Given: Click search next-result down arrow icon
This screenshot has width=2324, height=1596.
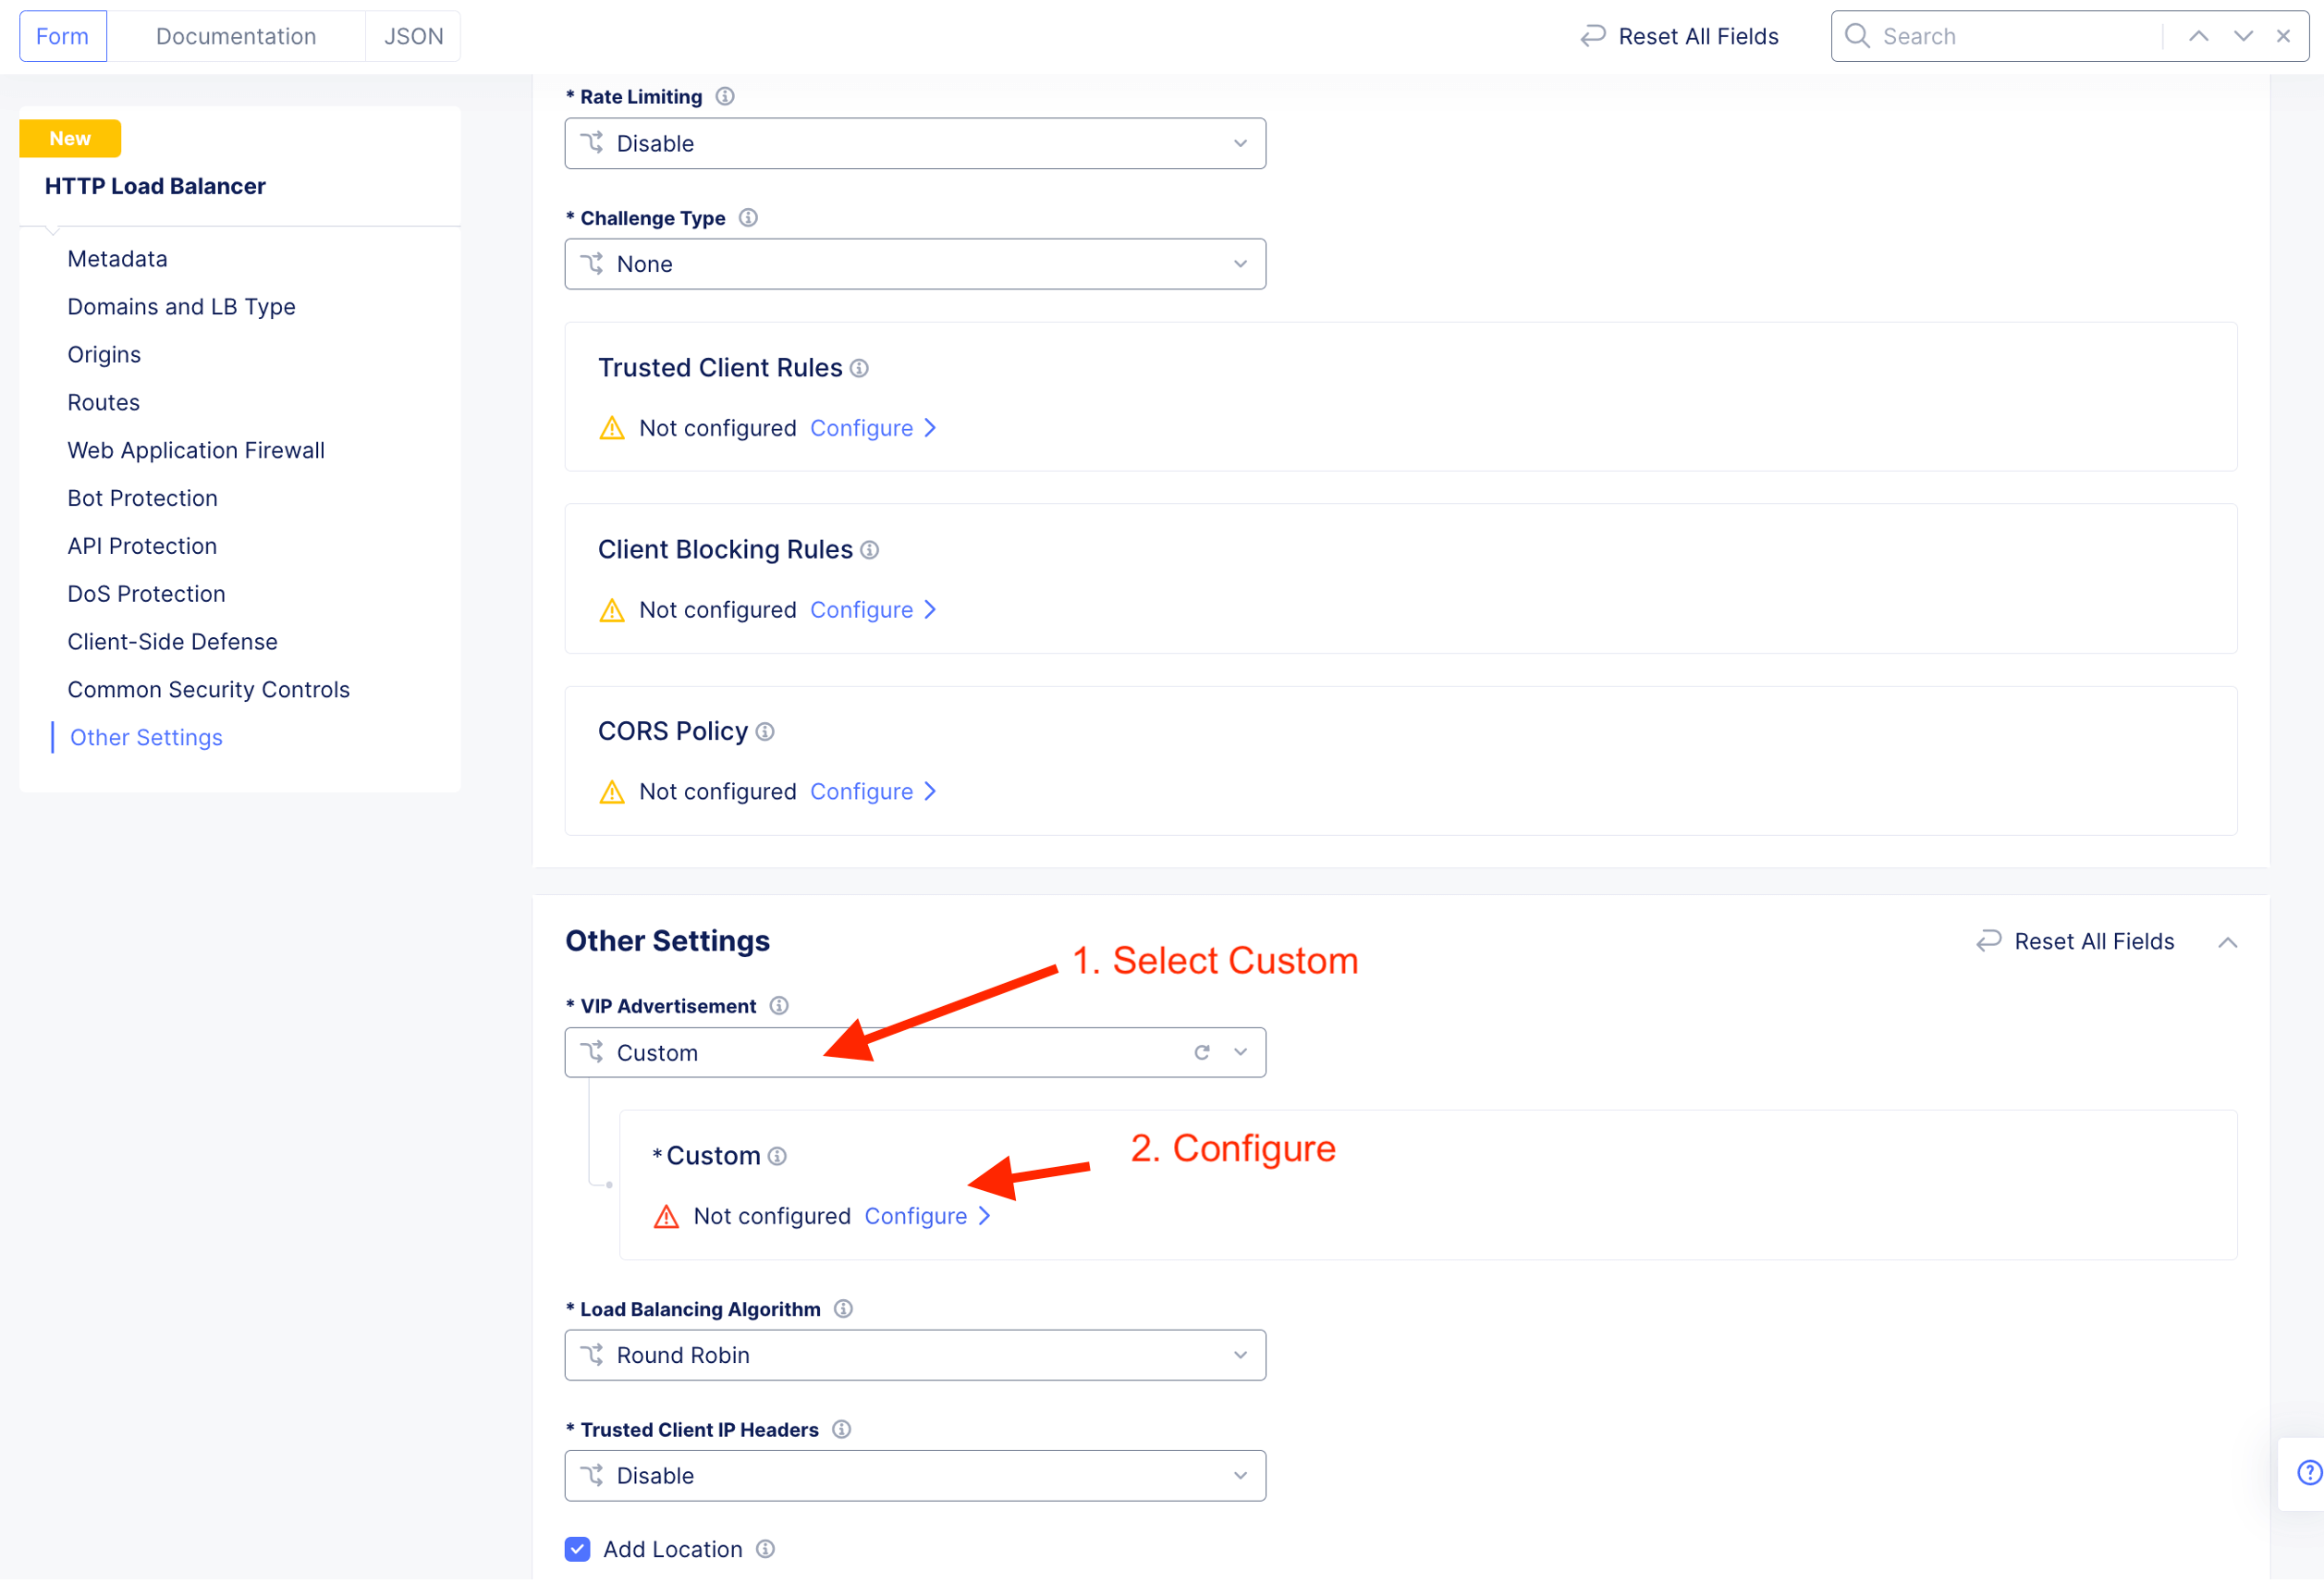Looking at the screenshot, I should point(2243,36).
